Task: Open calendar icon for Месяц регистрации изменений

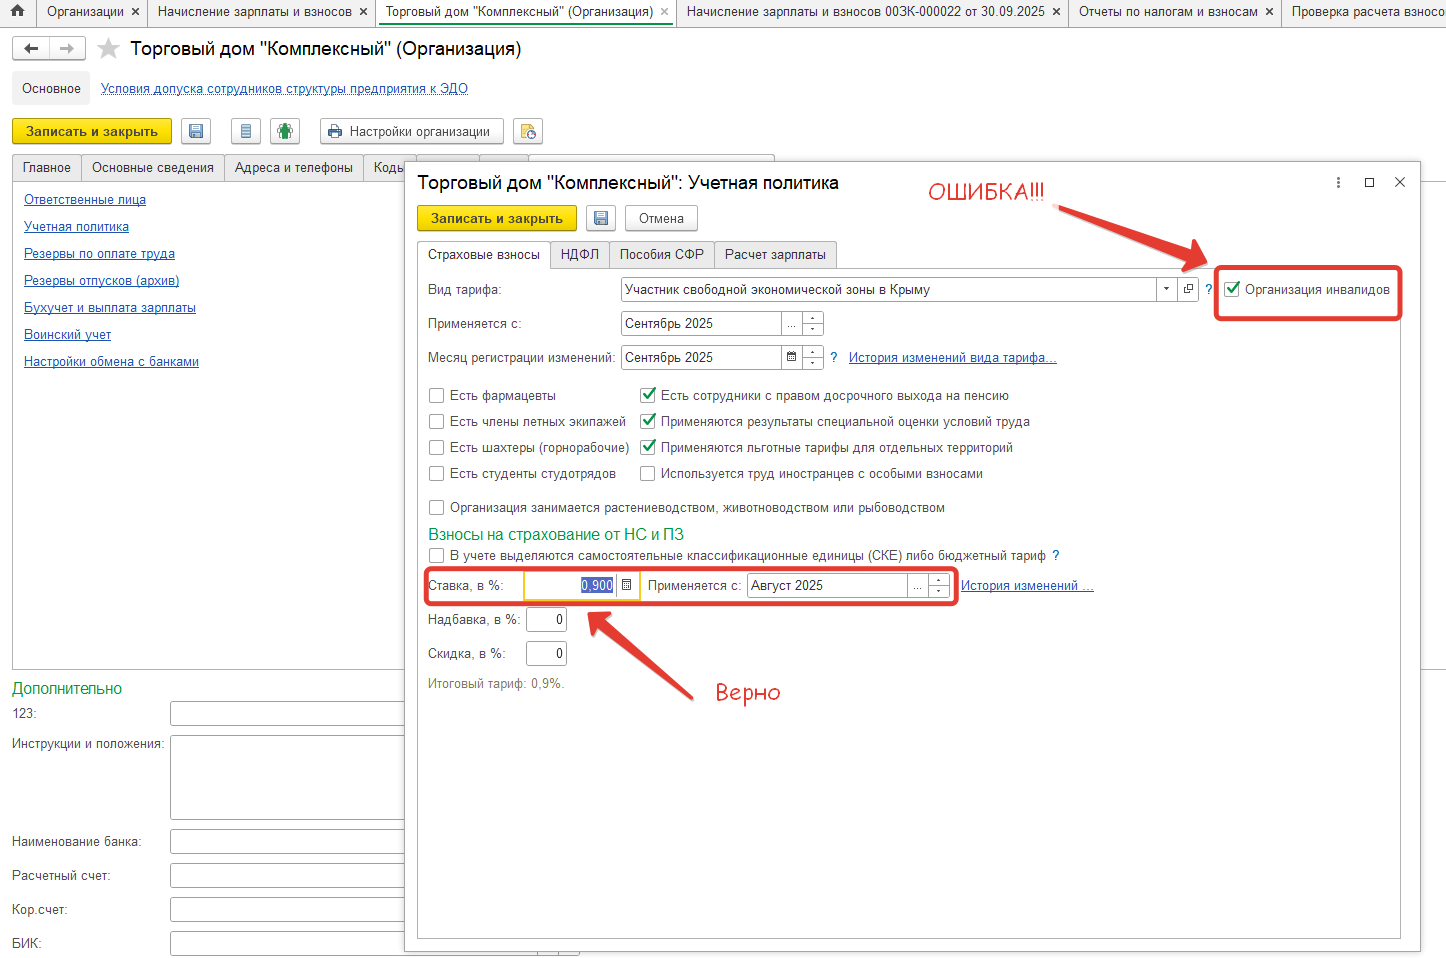Action: coord(792,357)
